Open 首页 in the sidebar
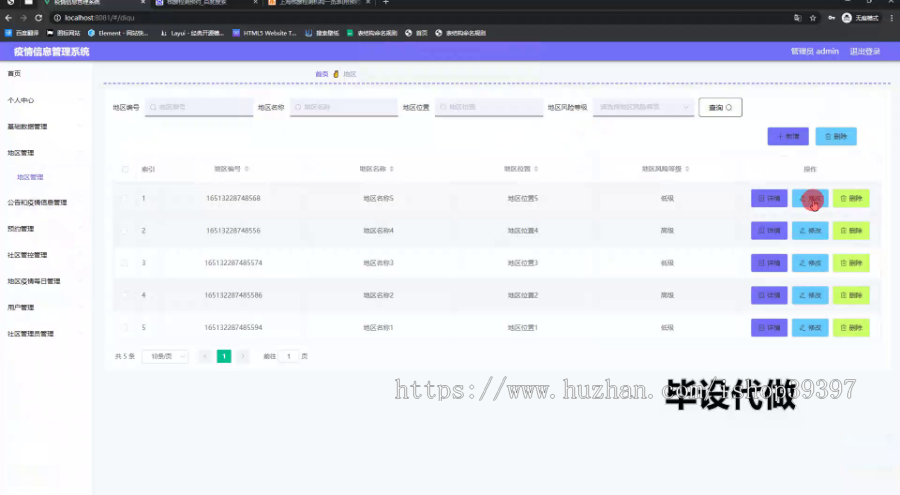The height and width of the screenshot is (495, 900). 46,74
